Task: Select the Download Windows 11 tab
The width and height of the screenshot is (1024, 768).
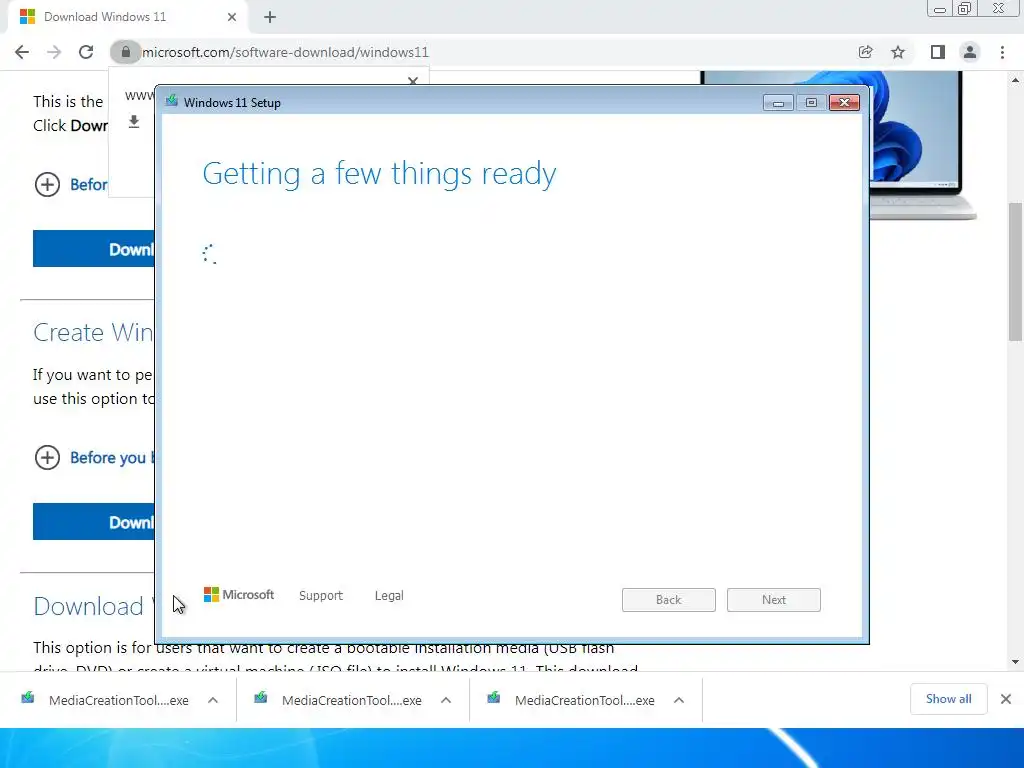Action: (x=127, y=17)
